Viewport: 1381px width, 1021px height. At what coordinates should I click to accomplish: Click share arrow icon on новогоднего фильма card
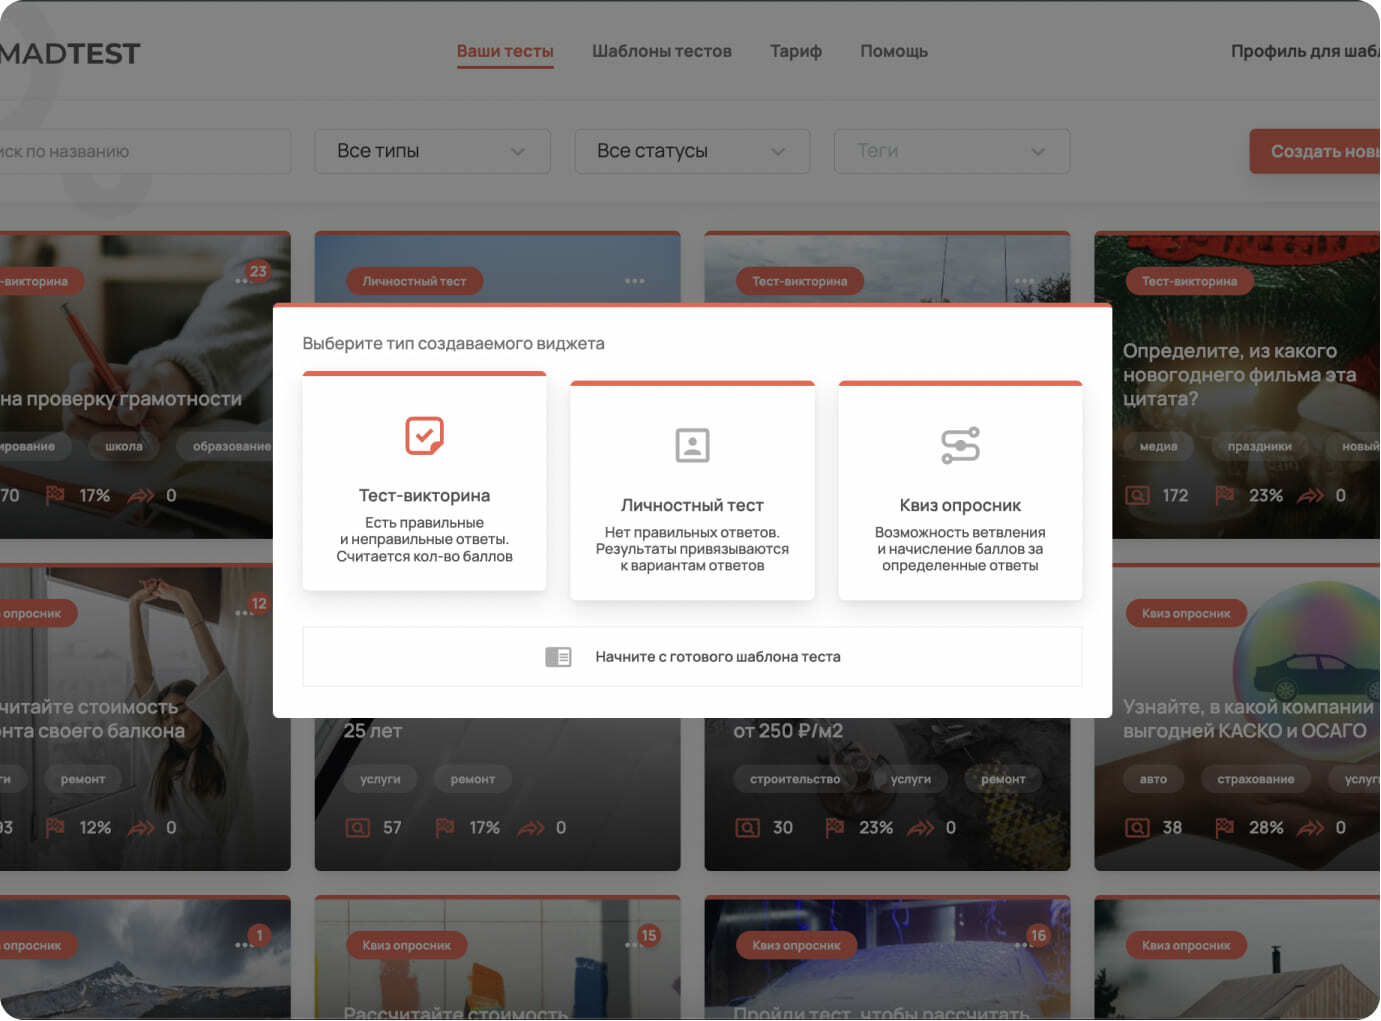[1310, 495]
